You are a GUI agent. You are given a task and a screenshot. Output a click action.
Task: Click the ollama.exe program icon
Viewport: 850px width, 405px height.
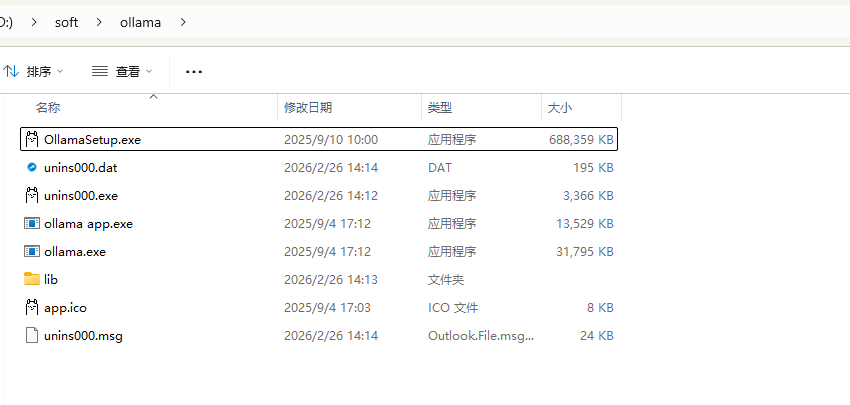[32, 252]
